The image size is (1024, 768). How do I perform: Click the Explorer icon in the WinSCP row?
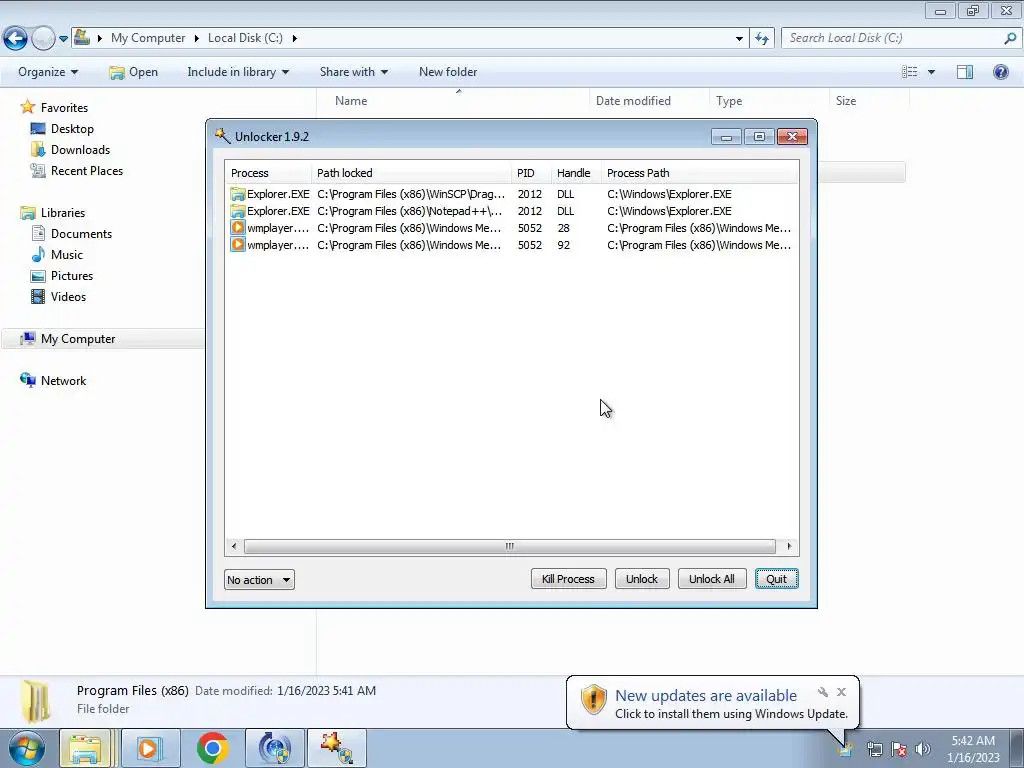(238, 194)
